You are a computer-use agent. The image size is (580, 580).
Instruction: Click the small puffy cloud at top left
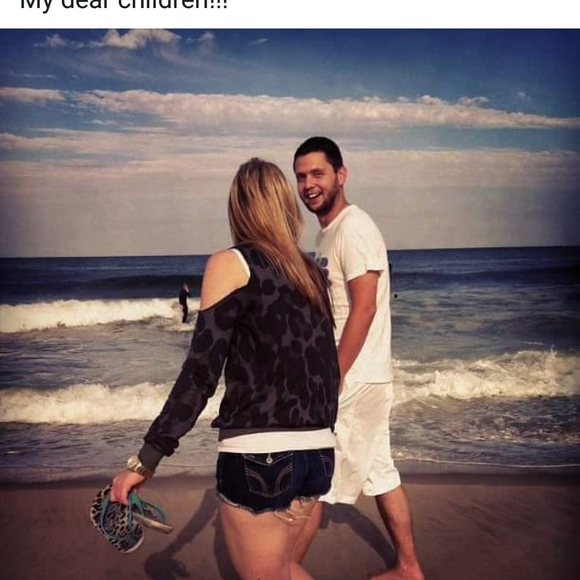[55, 41]
